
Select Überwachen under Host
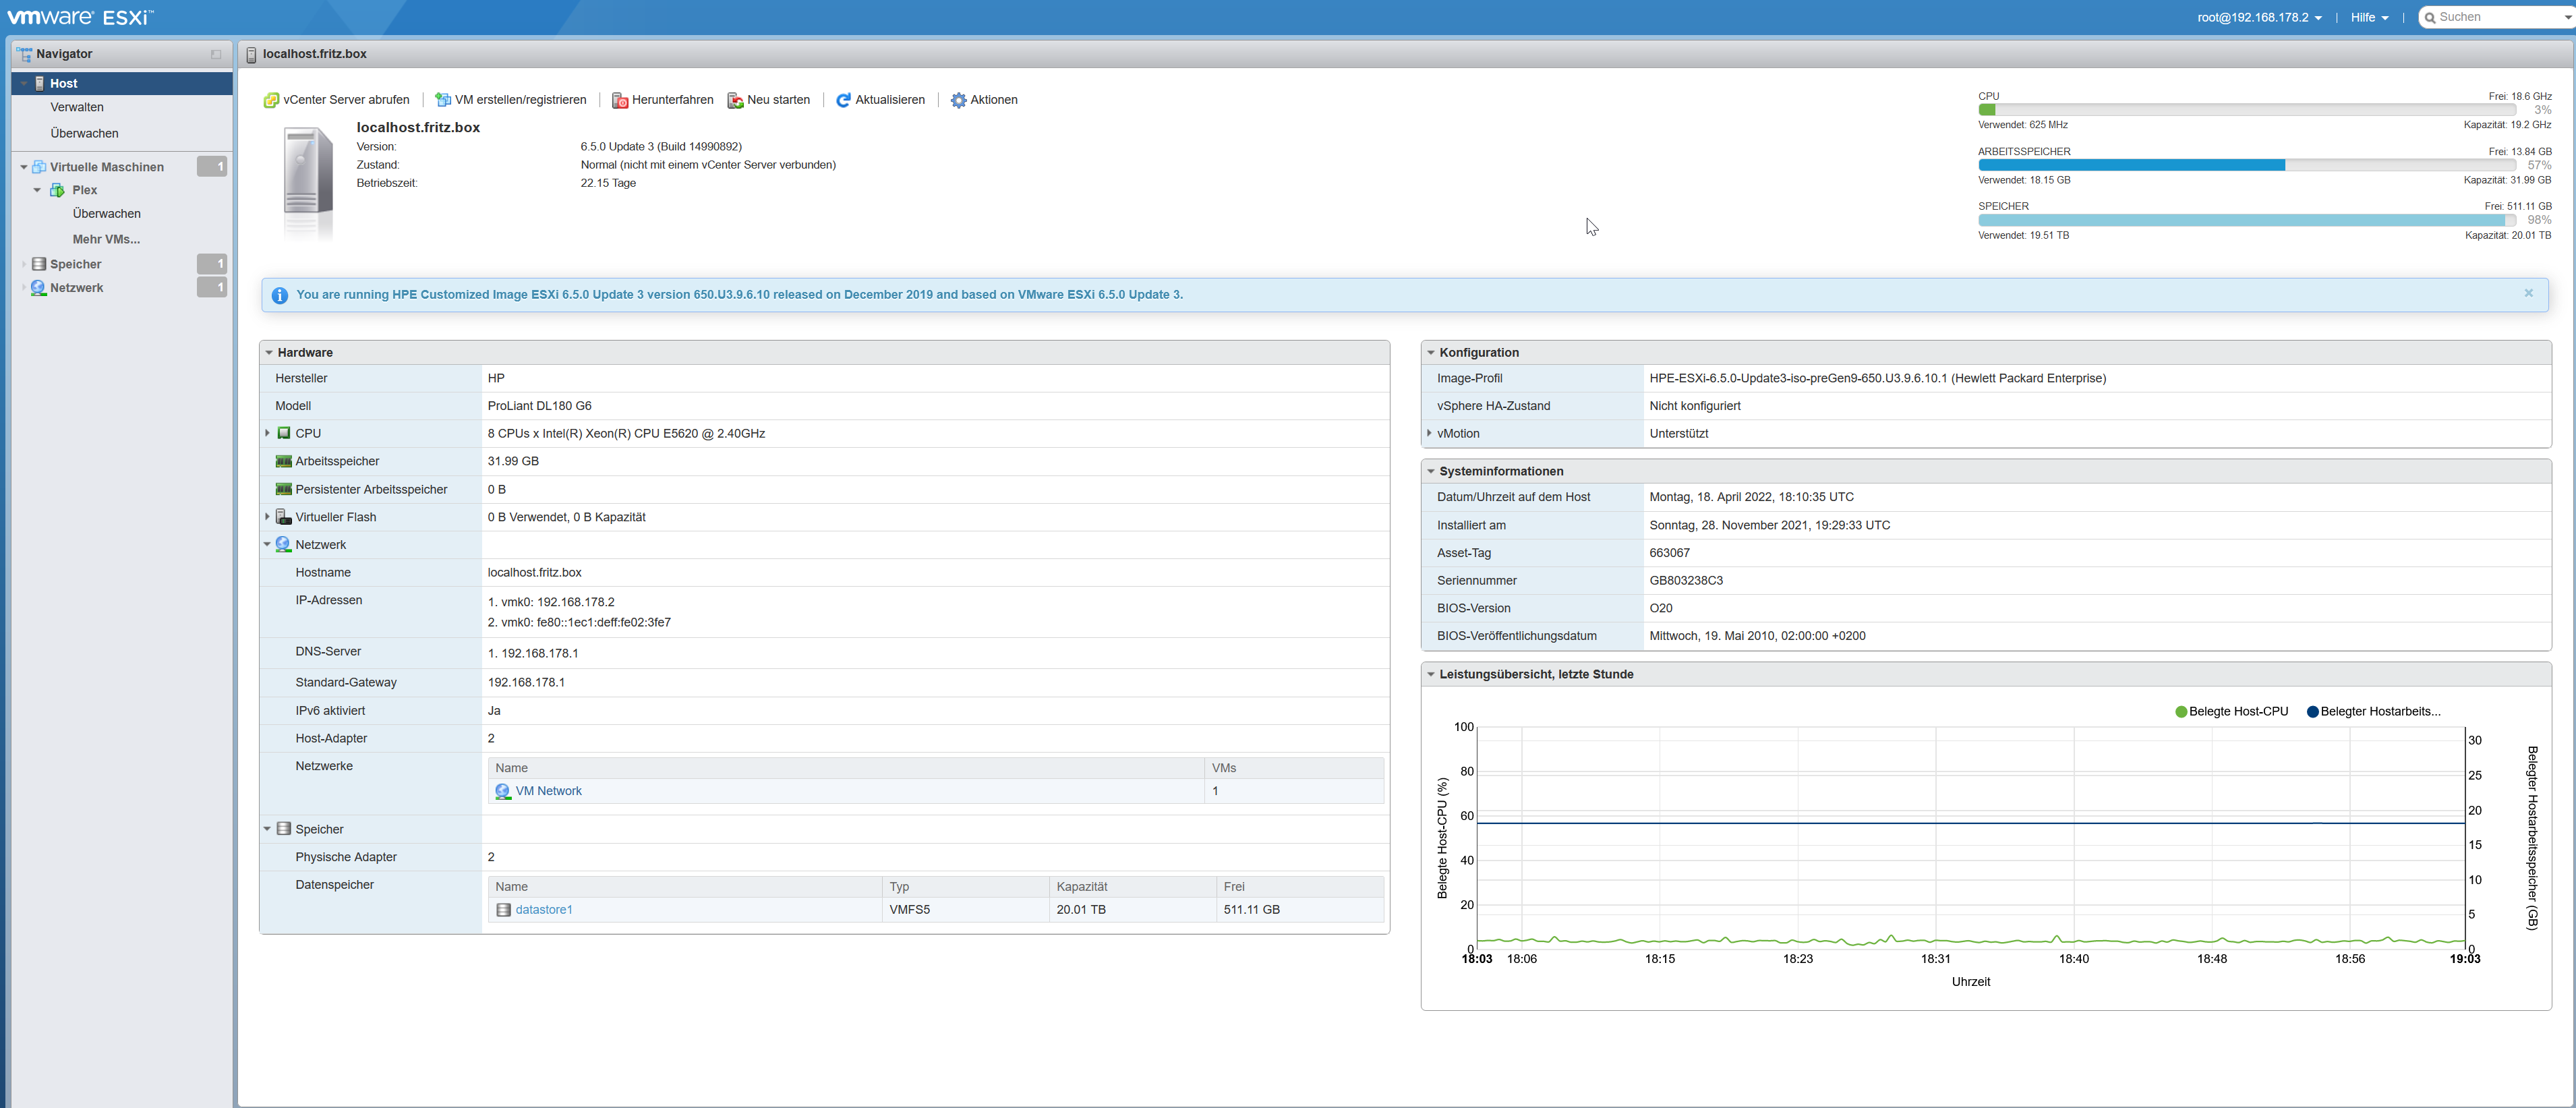(x=84, y=133)
